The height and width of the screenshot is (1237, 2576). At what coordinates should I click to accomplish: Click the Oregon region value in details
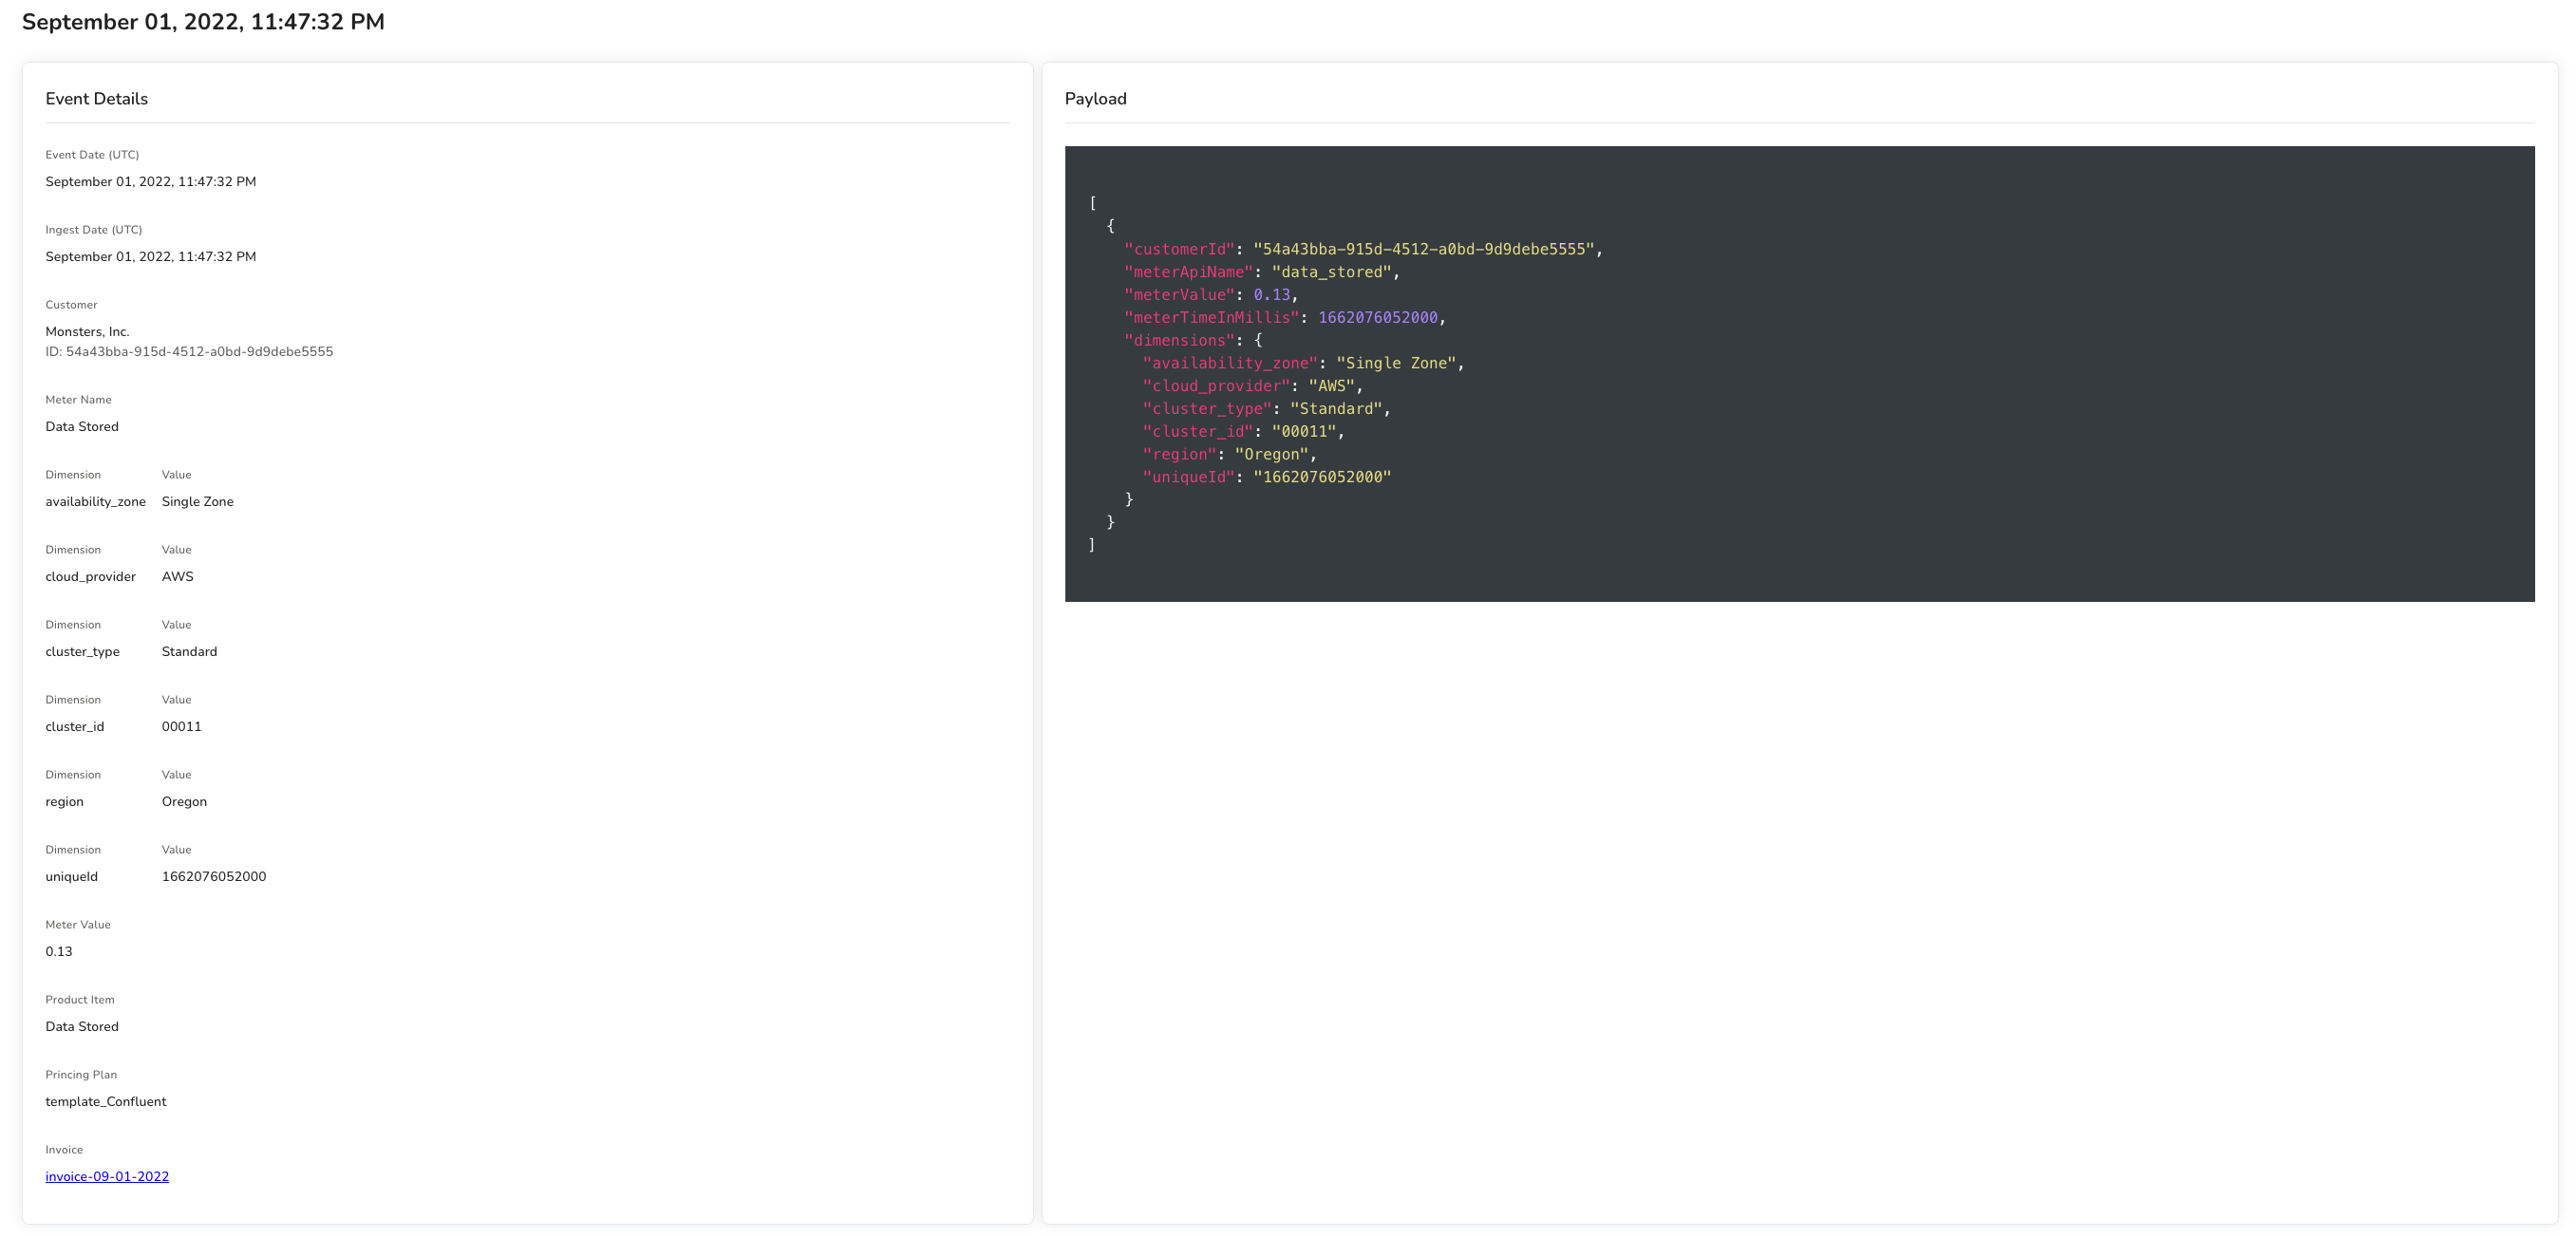click(184, 801)
